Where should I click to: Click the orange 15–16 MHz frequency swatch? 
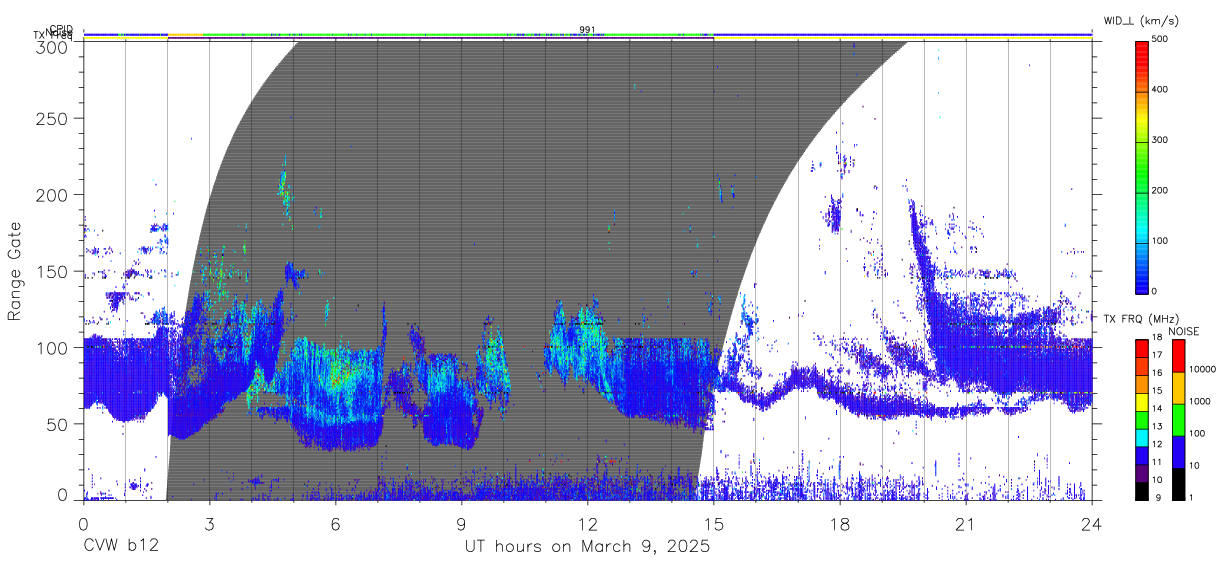tap(1142, 384)
